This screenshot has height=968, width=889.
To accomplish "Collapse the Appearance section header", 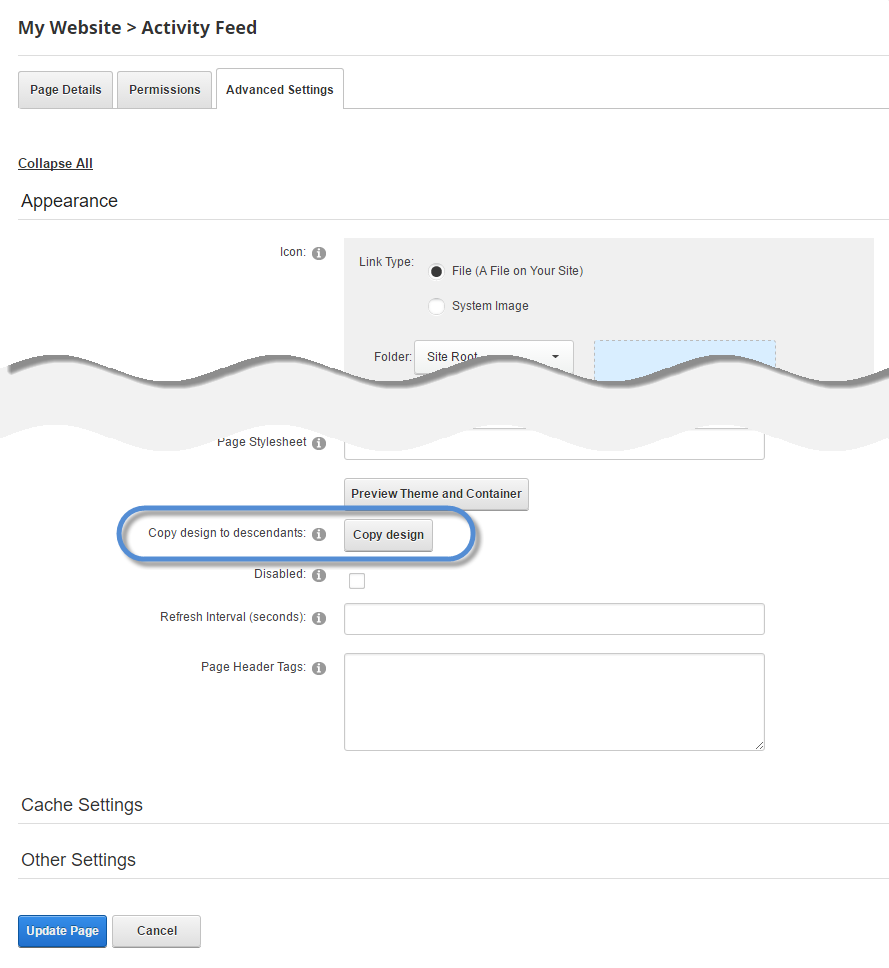I will point(69,201).
